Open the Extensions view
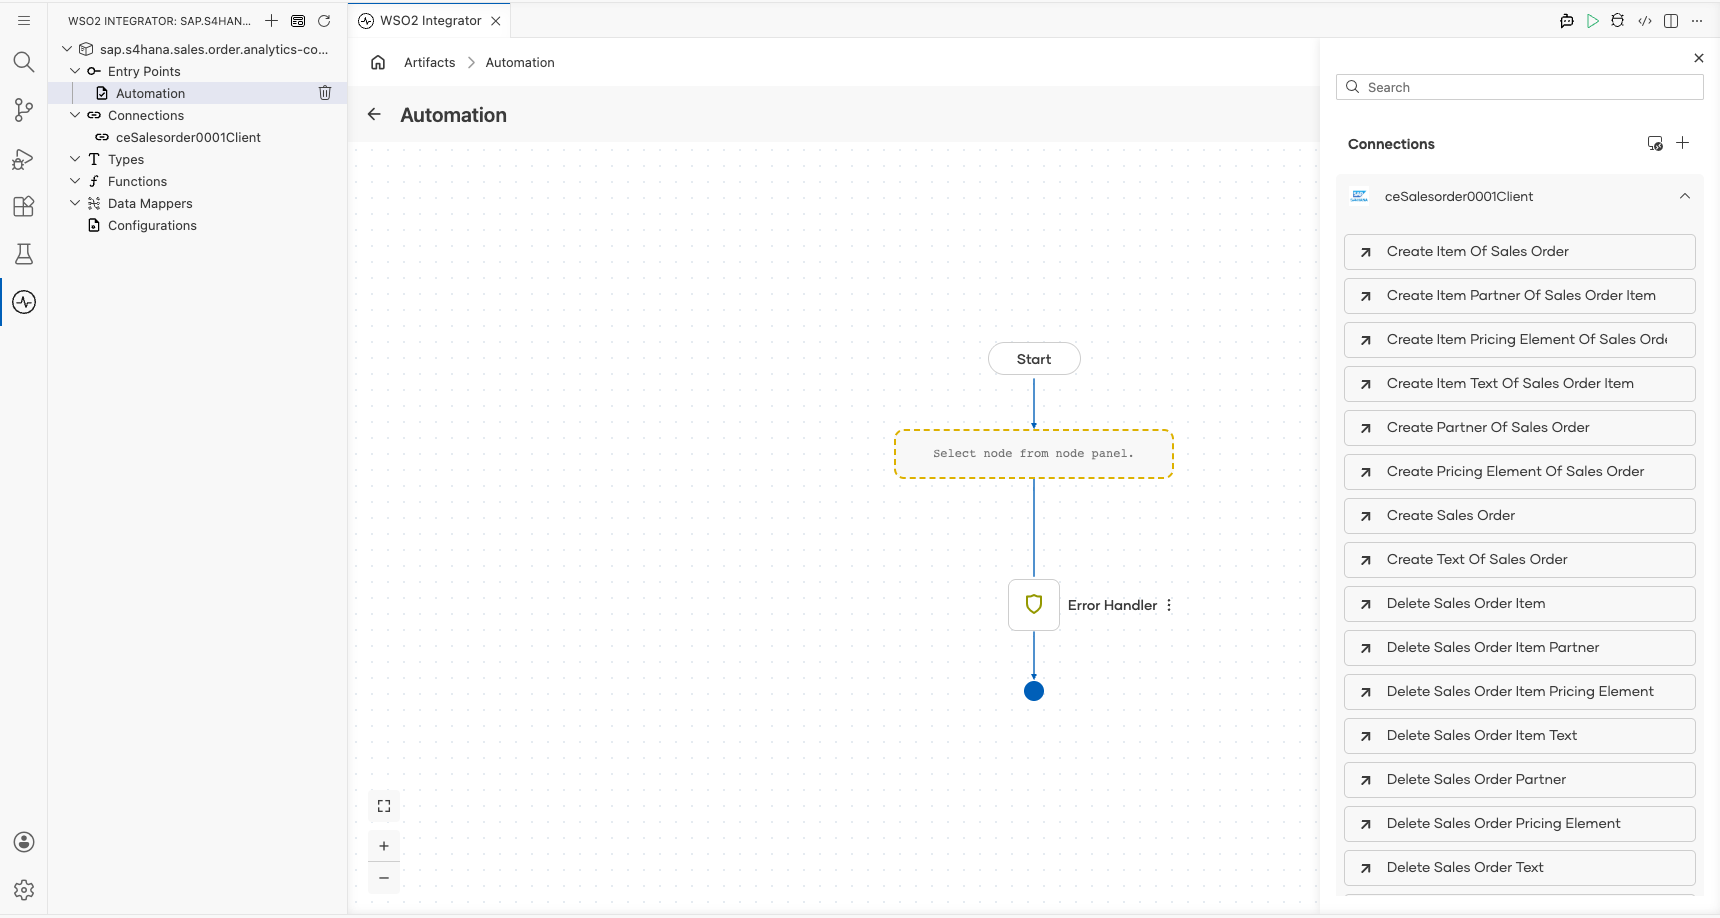This screenshot has width=1720, height=918. 24,206
